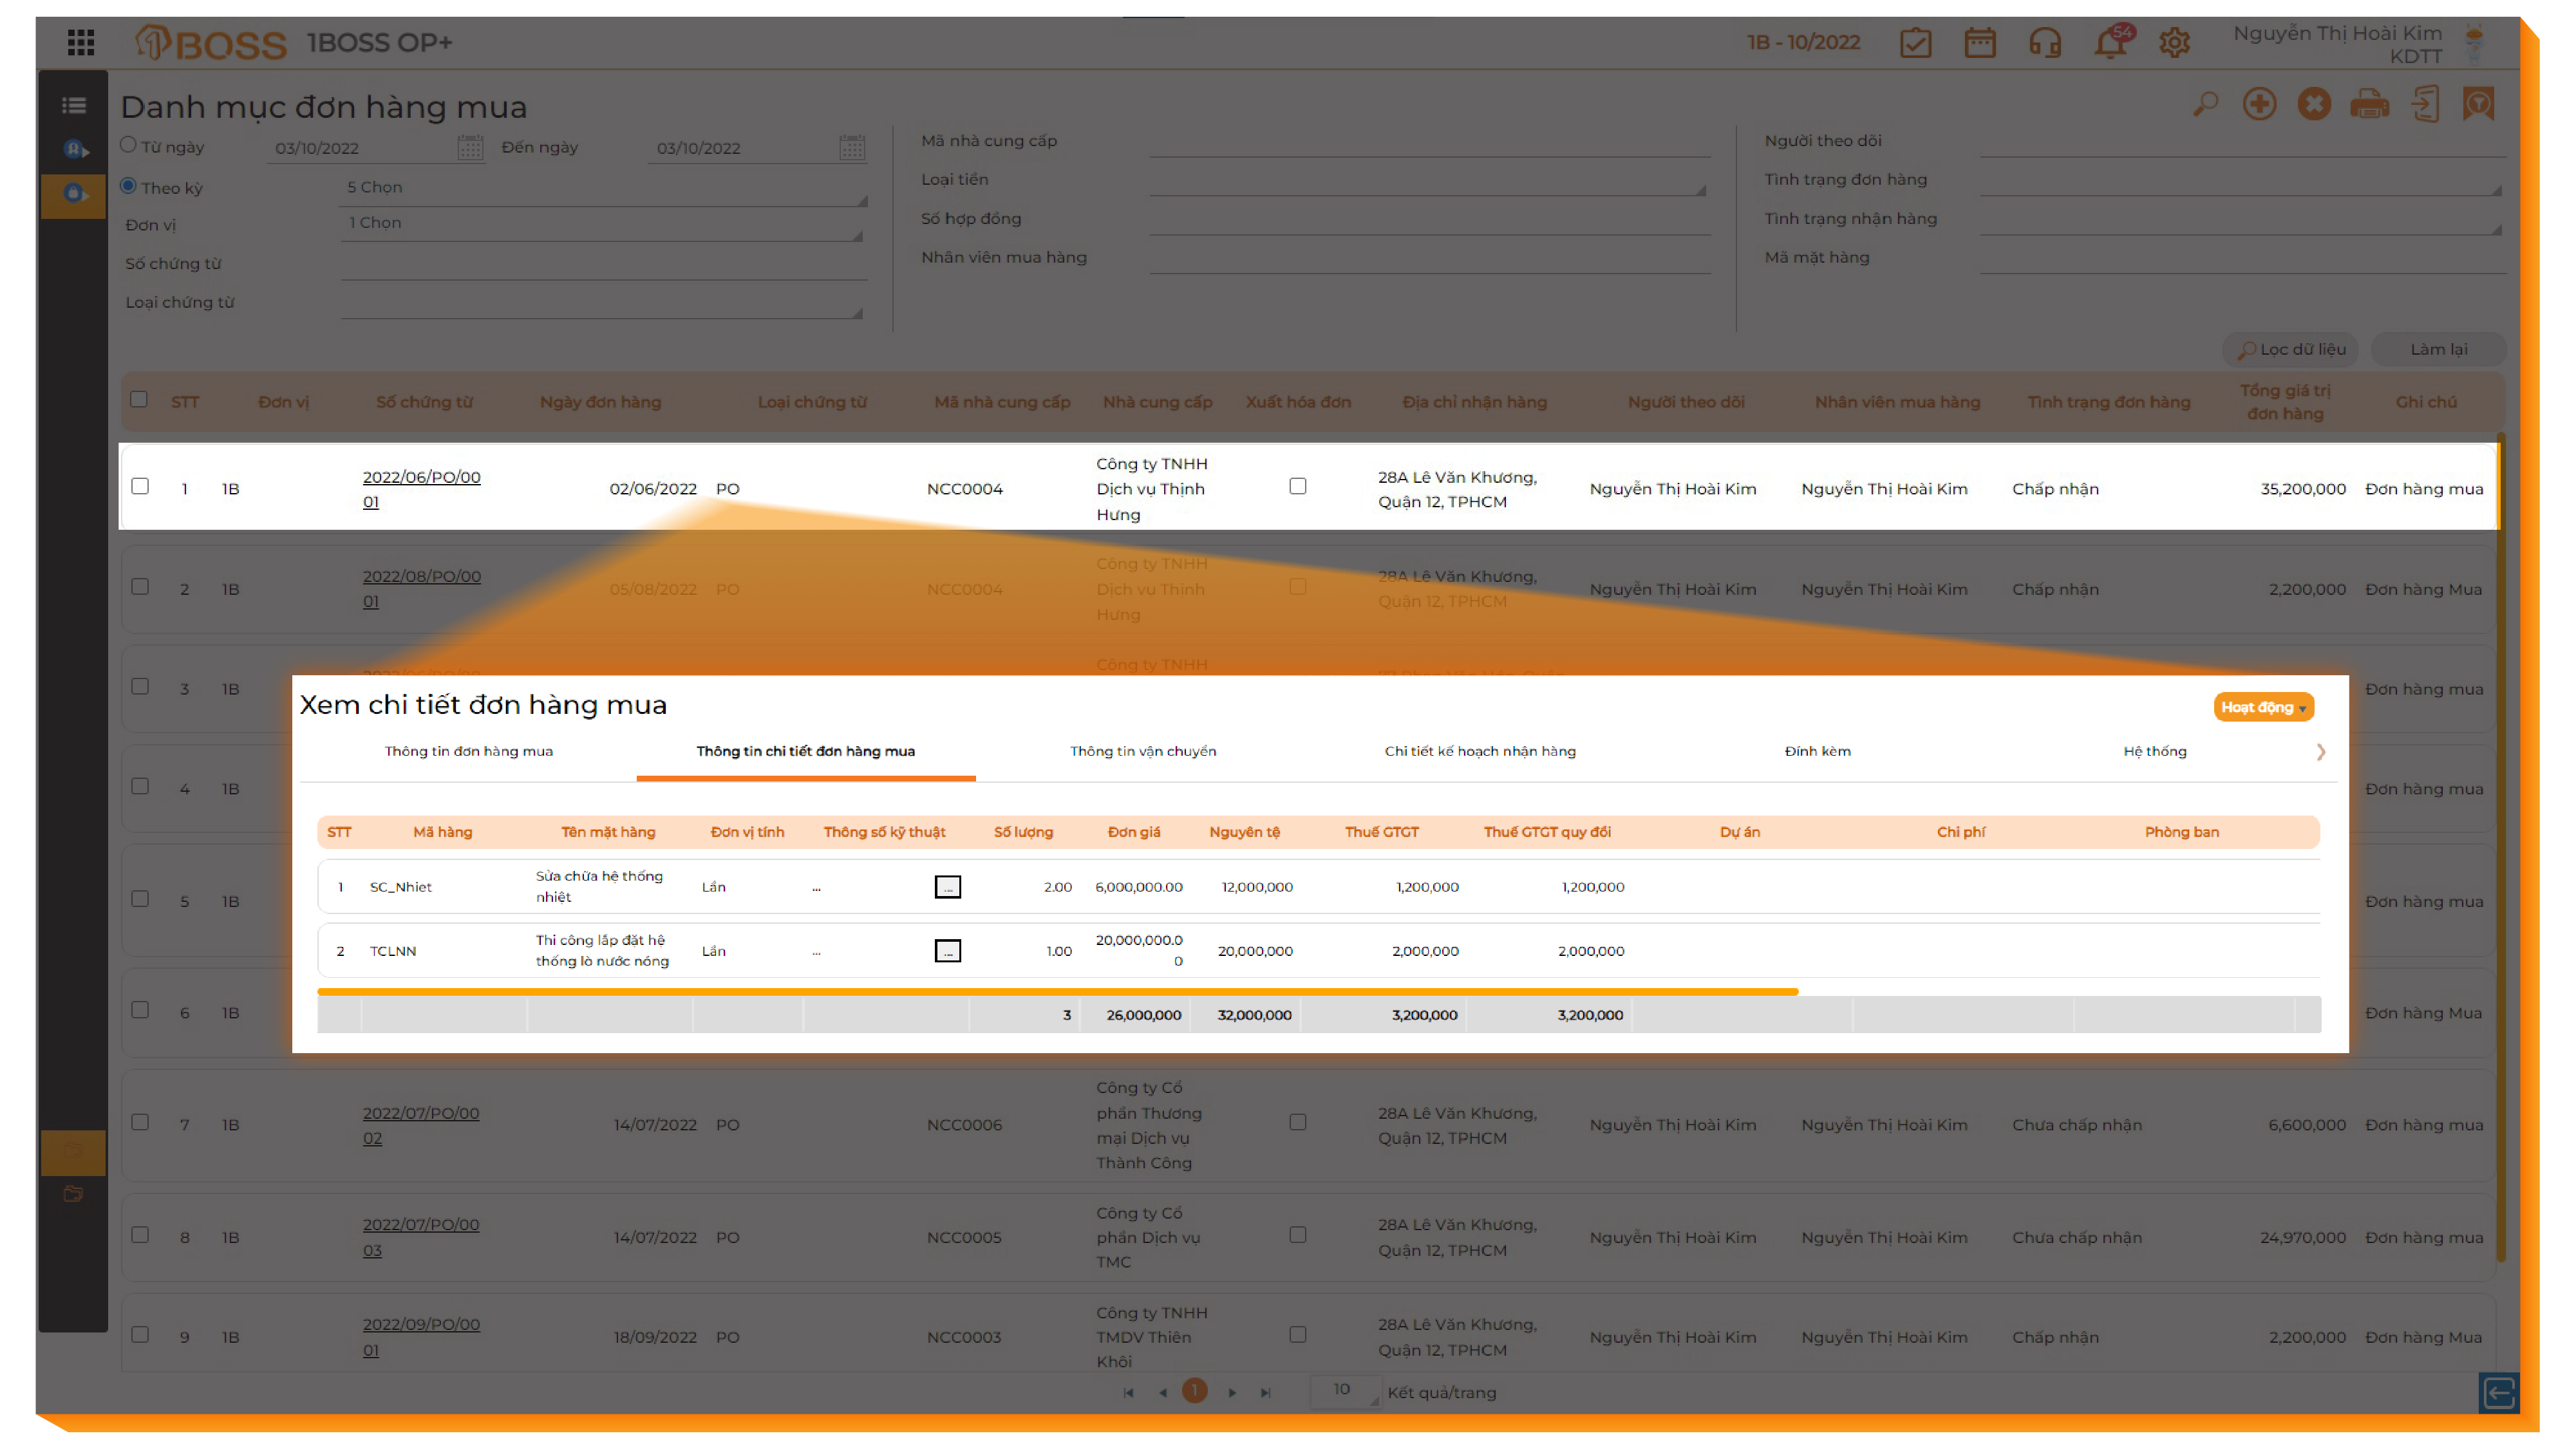Click the printer icon in toolbar
Image resolution: width=2576 pixels, height=1449 pixels.
pyautogui.click(x=2369, y=104)
